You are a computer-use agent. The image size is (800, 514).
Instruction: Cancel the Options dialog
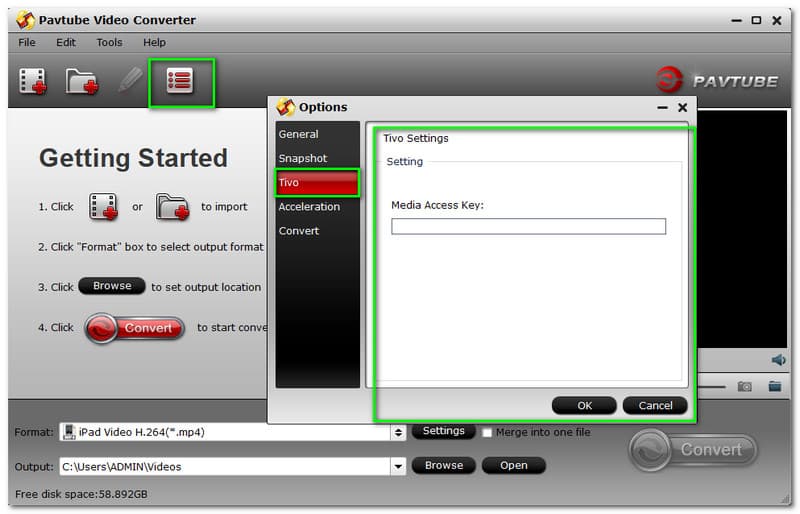655,406
